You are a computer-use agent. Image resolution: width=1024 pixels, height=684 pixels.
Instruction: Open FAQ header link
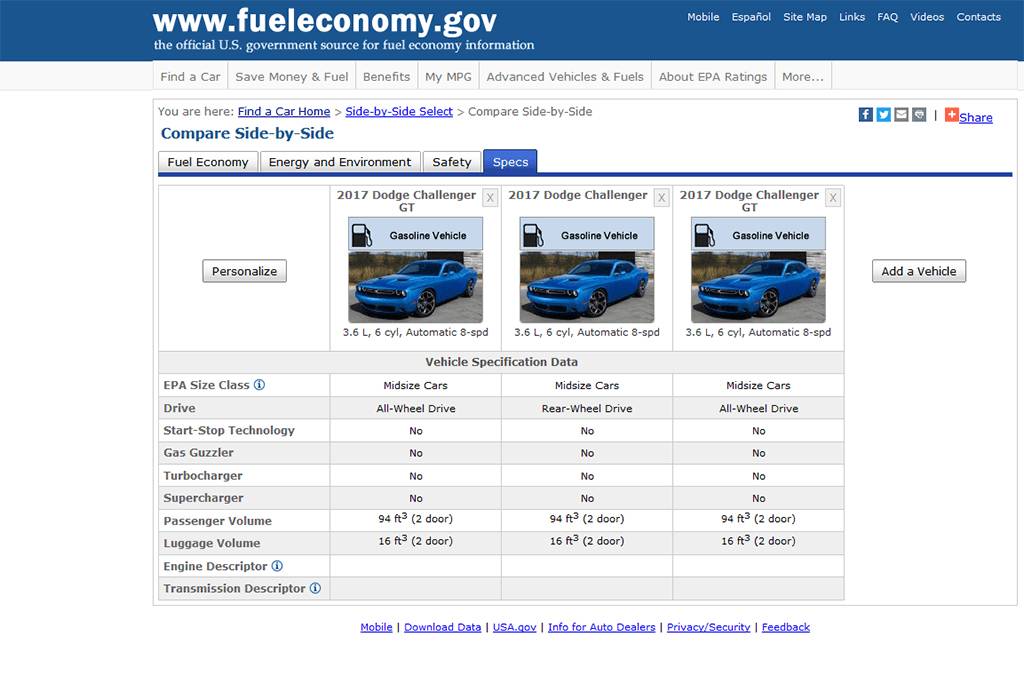tap(887, 17)
